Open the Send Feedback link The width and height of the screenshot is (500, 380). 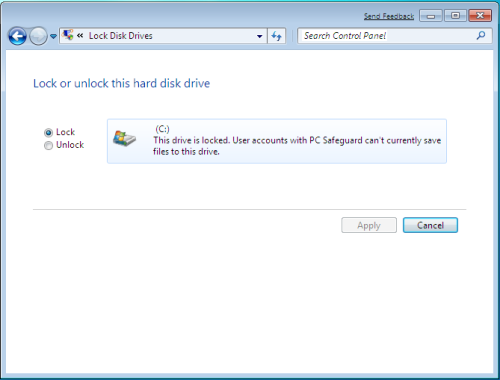(x=389, y=16)
